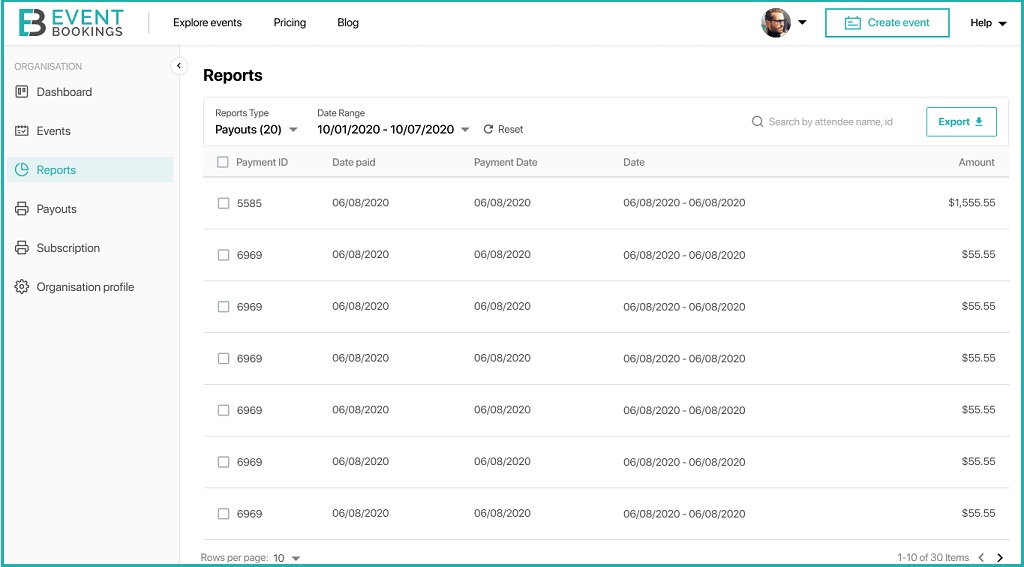
Task: Click the Dashboard sidebar icon
Action: (22, 92)
